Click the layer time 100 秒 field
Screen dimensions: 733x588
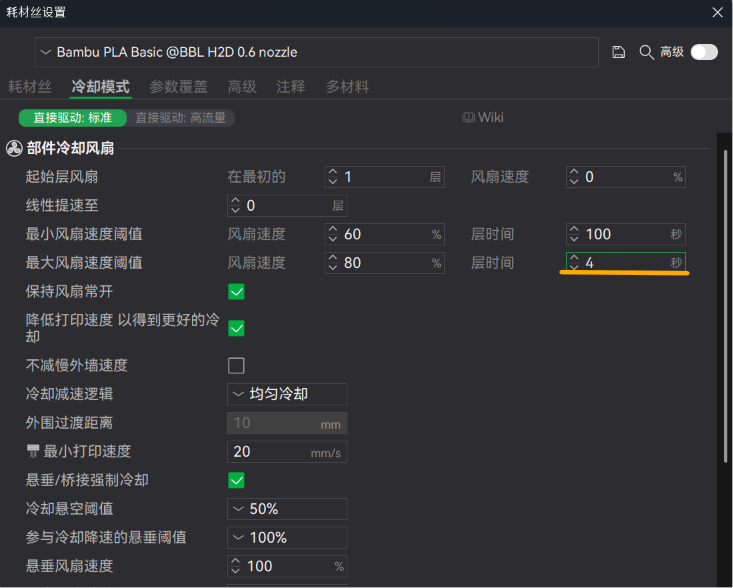pyautogui.click(x=626, y=234)
